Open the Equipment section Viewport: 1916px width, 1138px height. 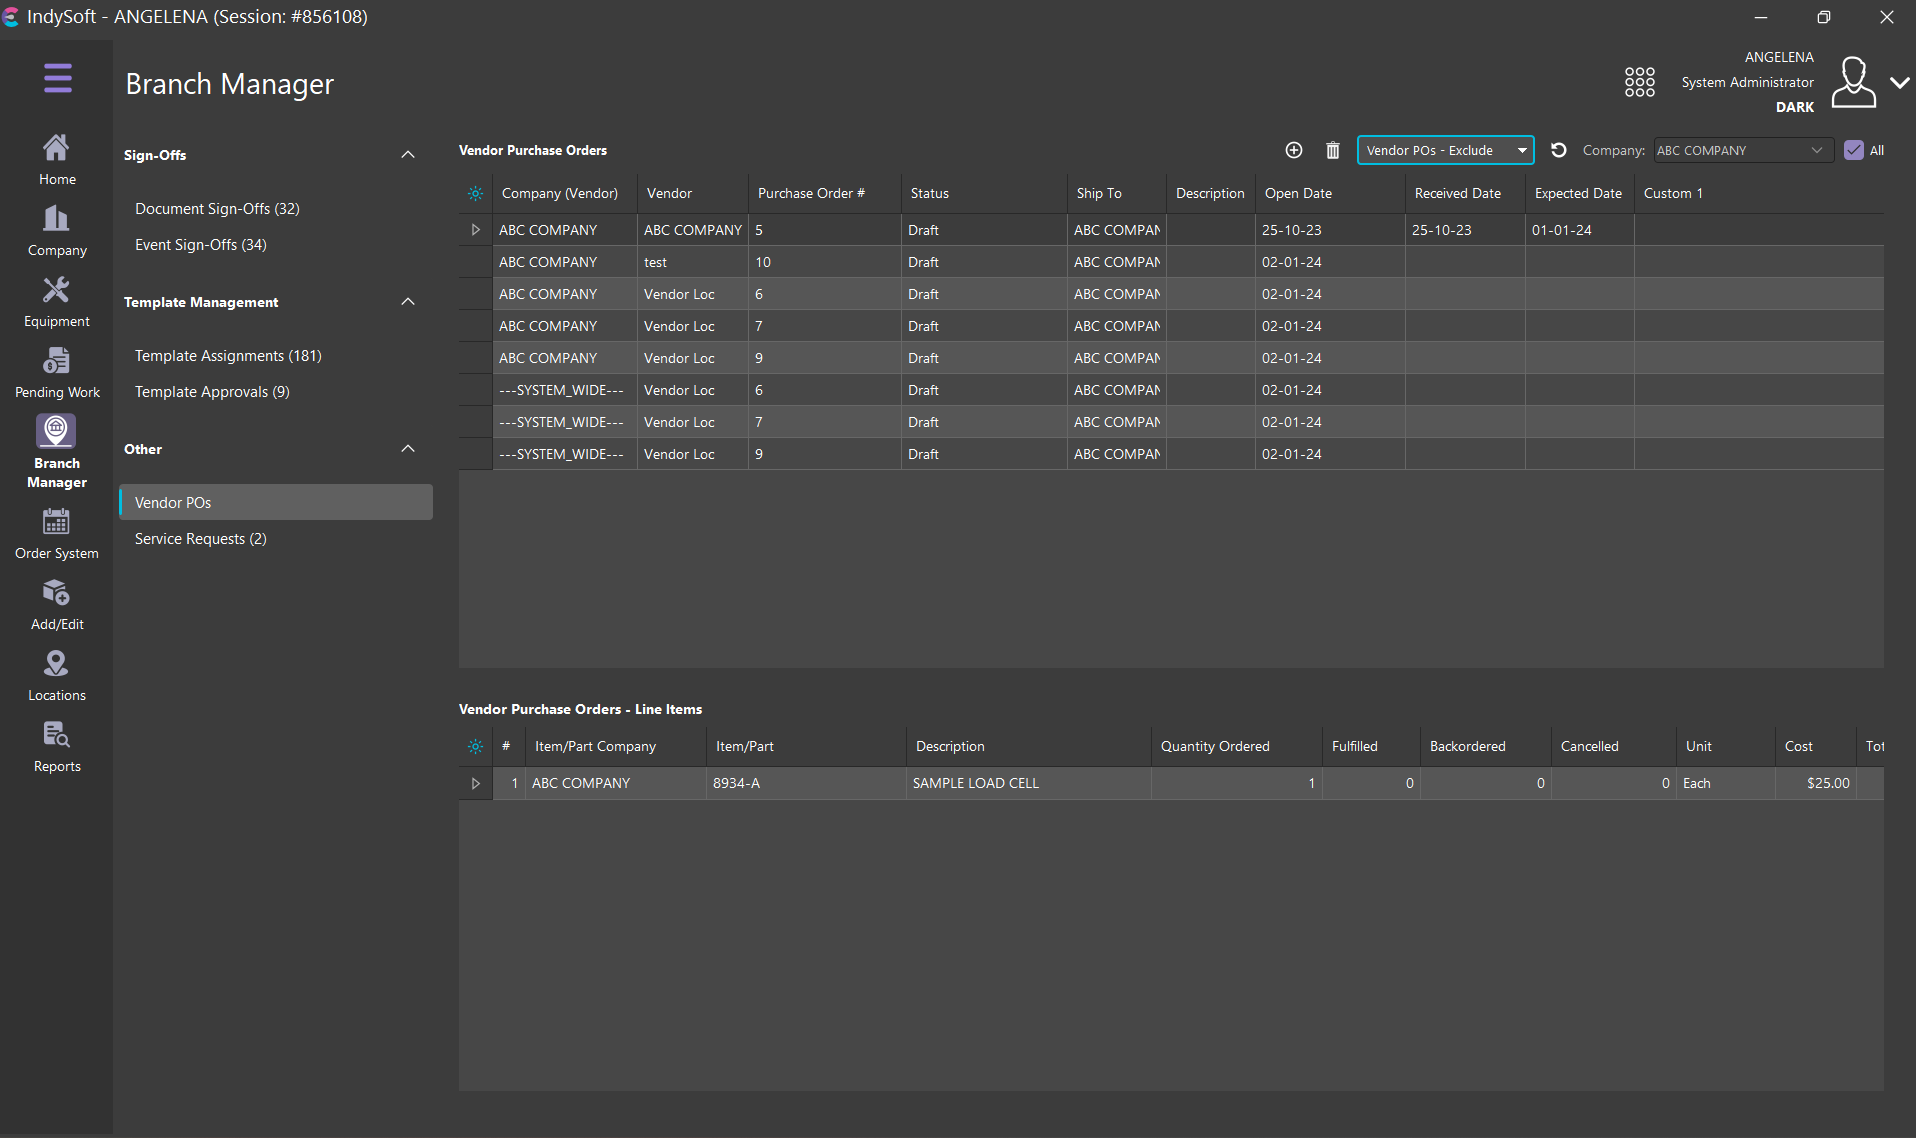(x=57, y=302)
